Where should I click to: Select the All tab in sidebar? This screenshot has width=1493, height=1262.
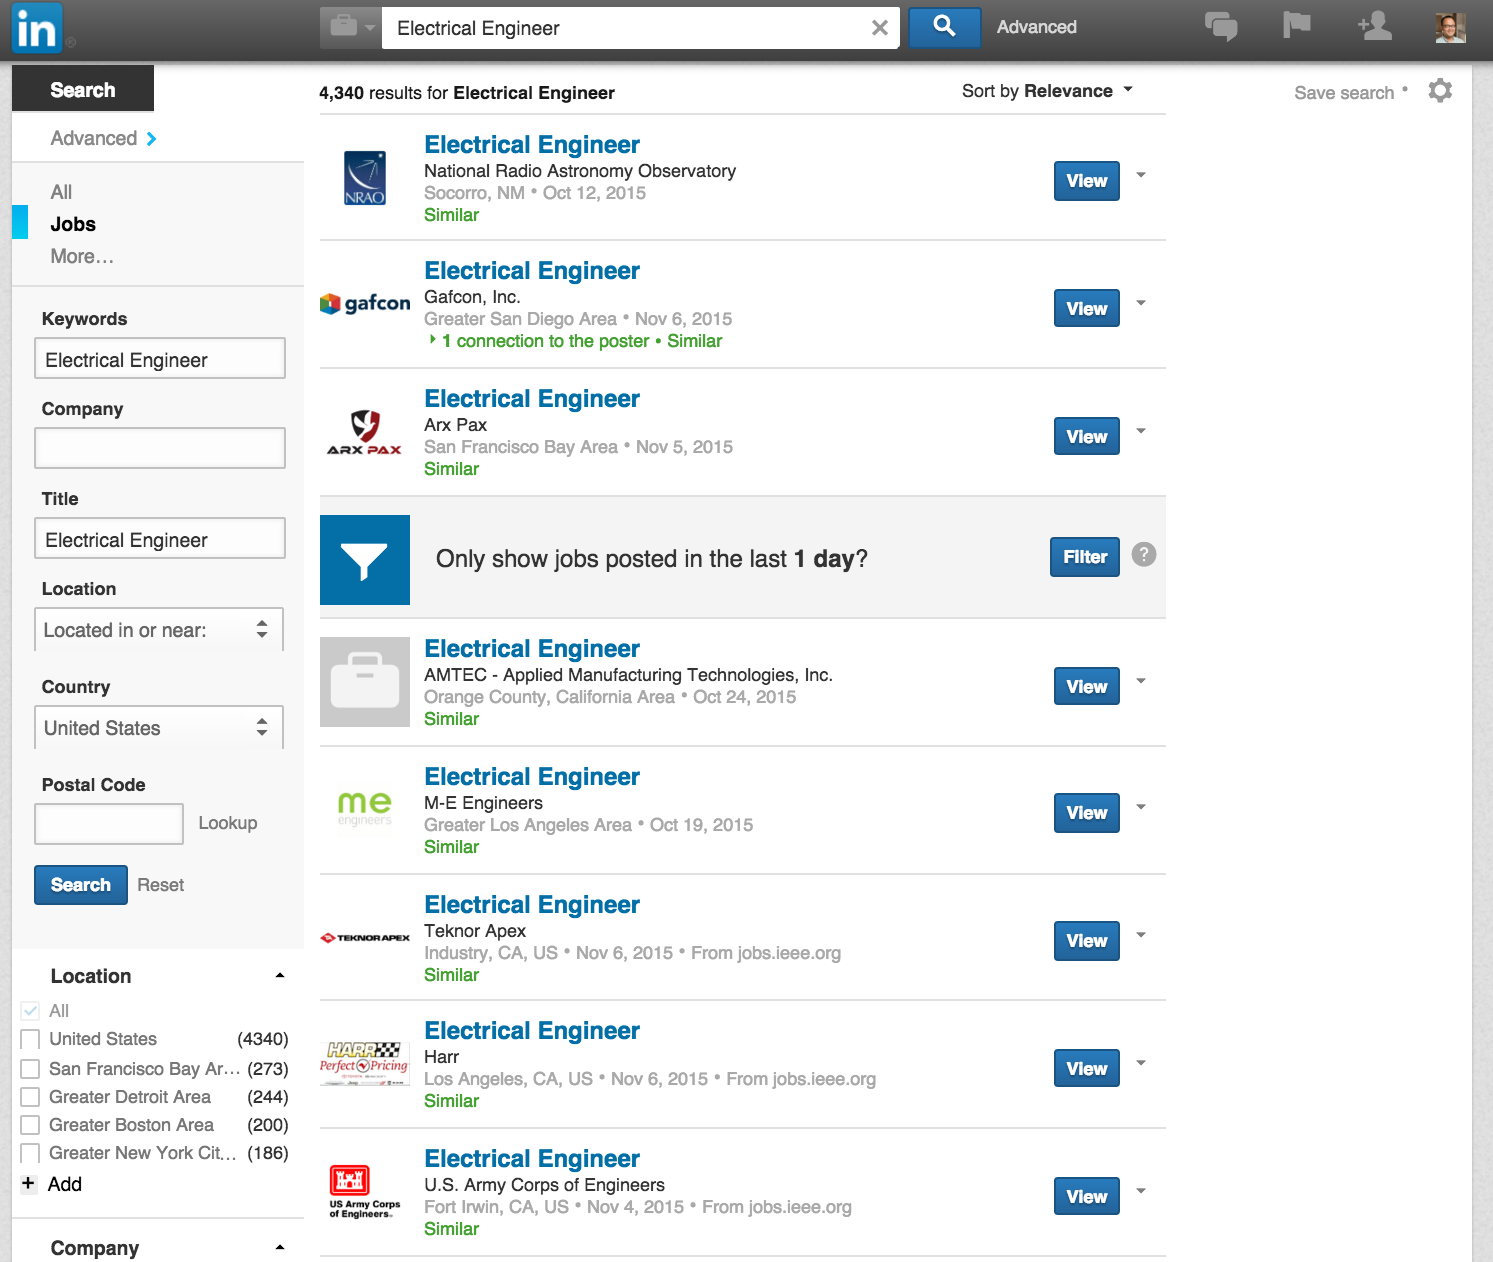[x=61, y=192]
